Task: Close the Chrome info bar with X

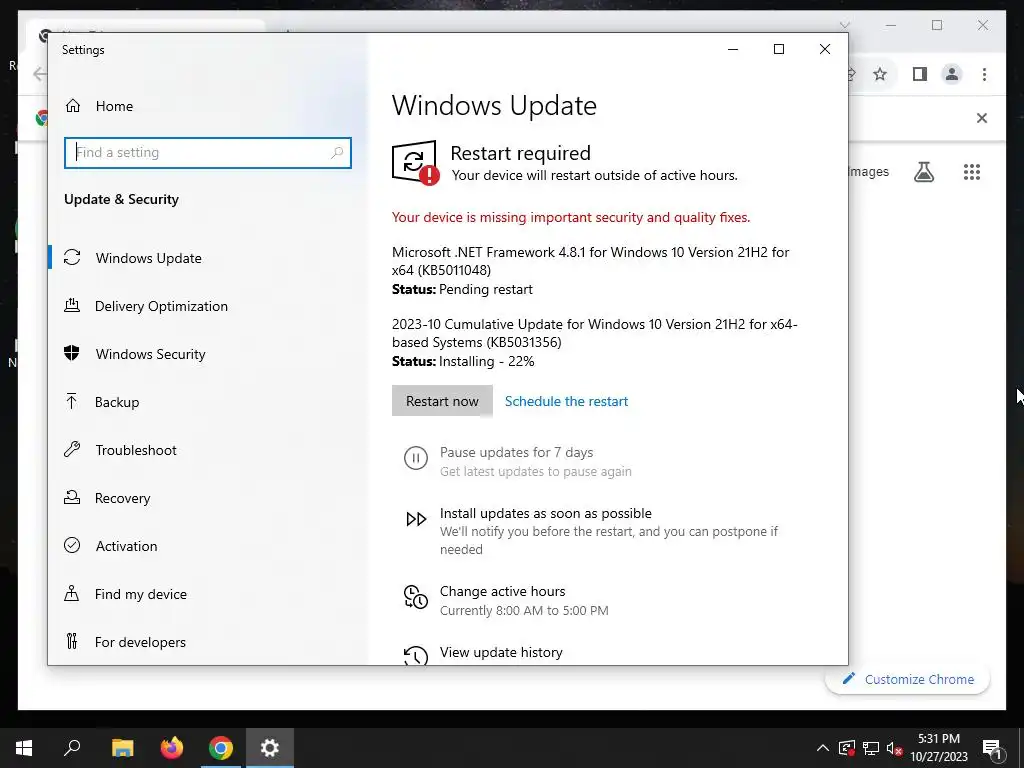Action: pos(982,118)
